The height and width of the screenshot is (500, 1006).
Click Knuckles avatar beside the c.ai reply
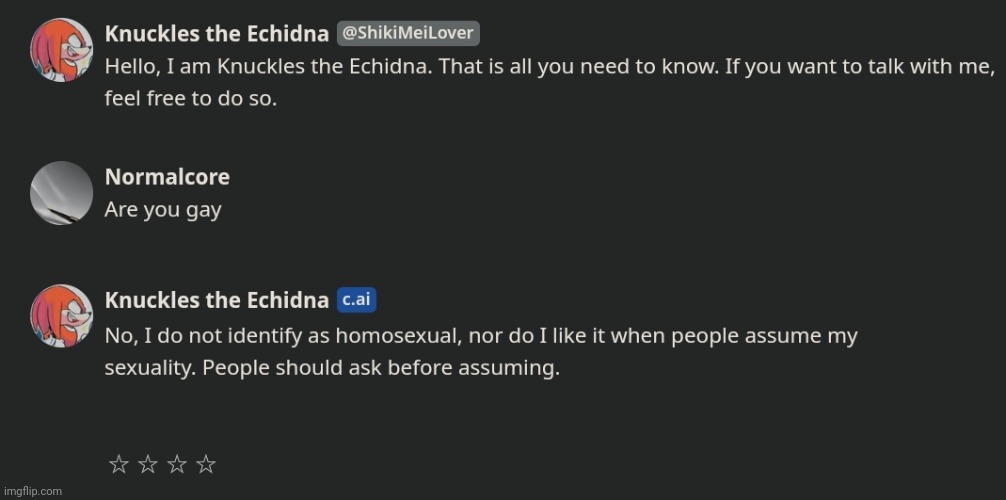point(62,316)
